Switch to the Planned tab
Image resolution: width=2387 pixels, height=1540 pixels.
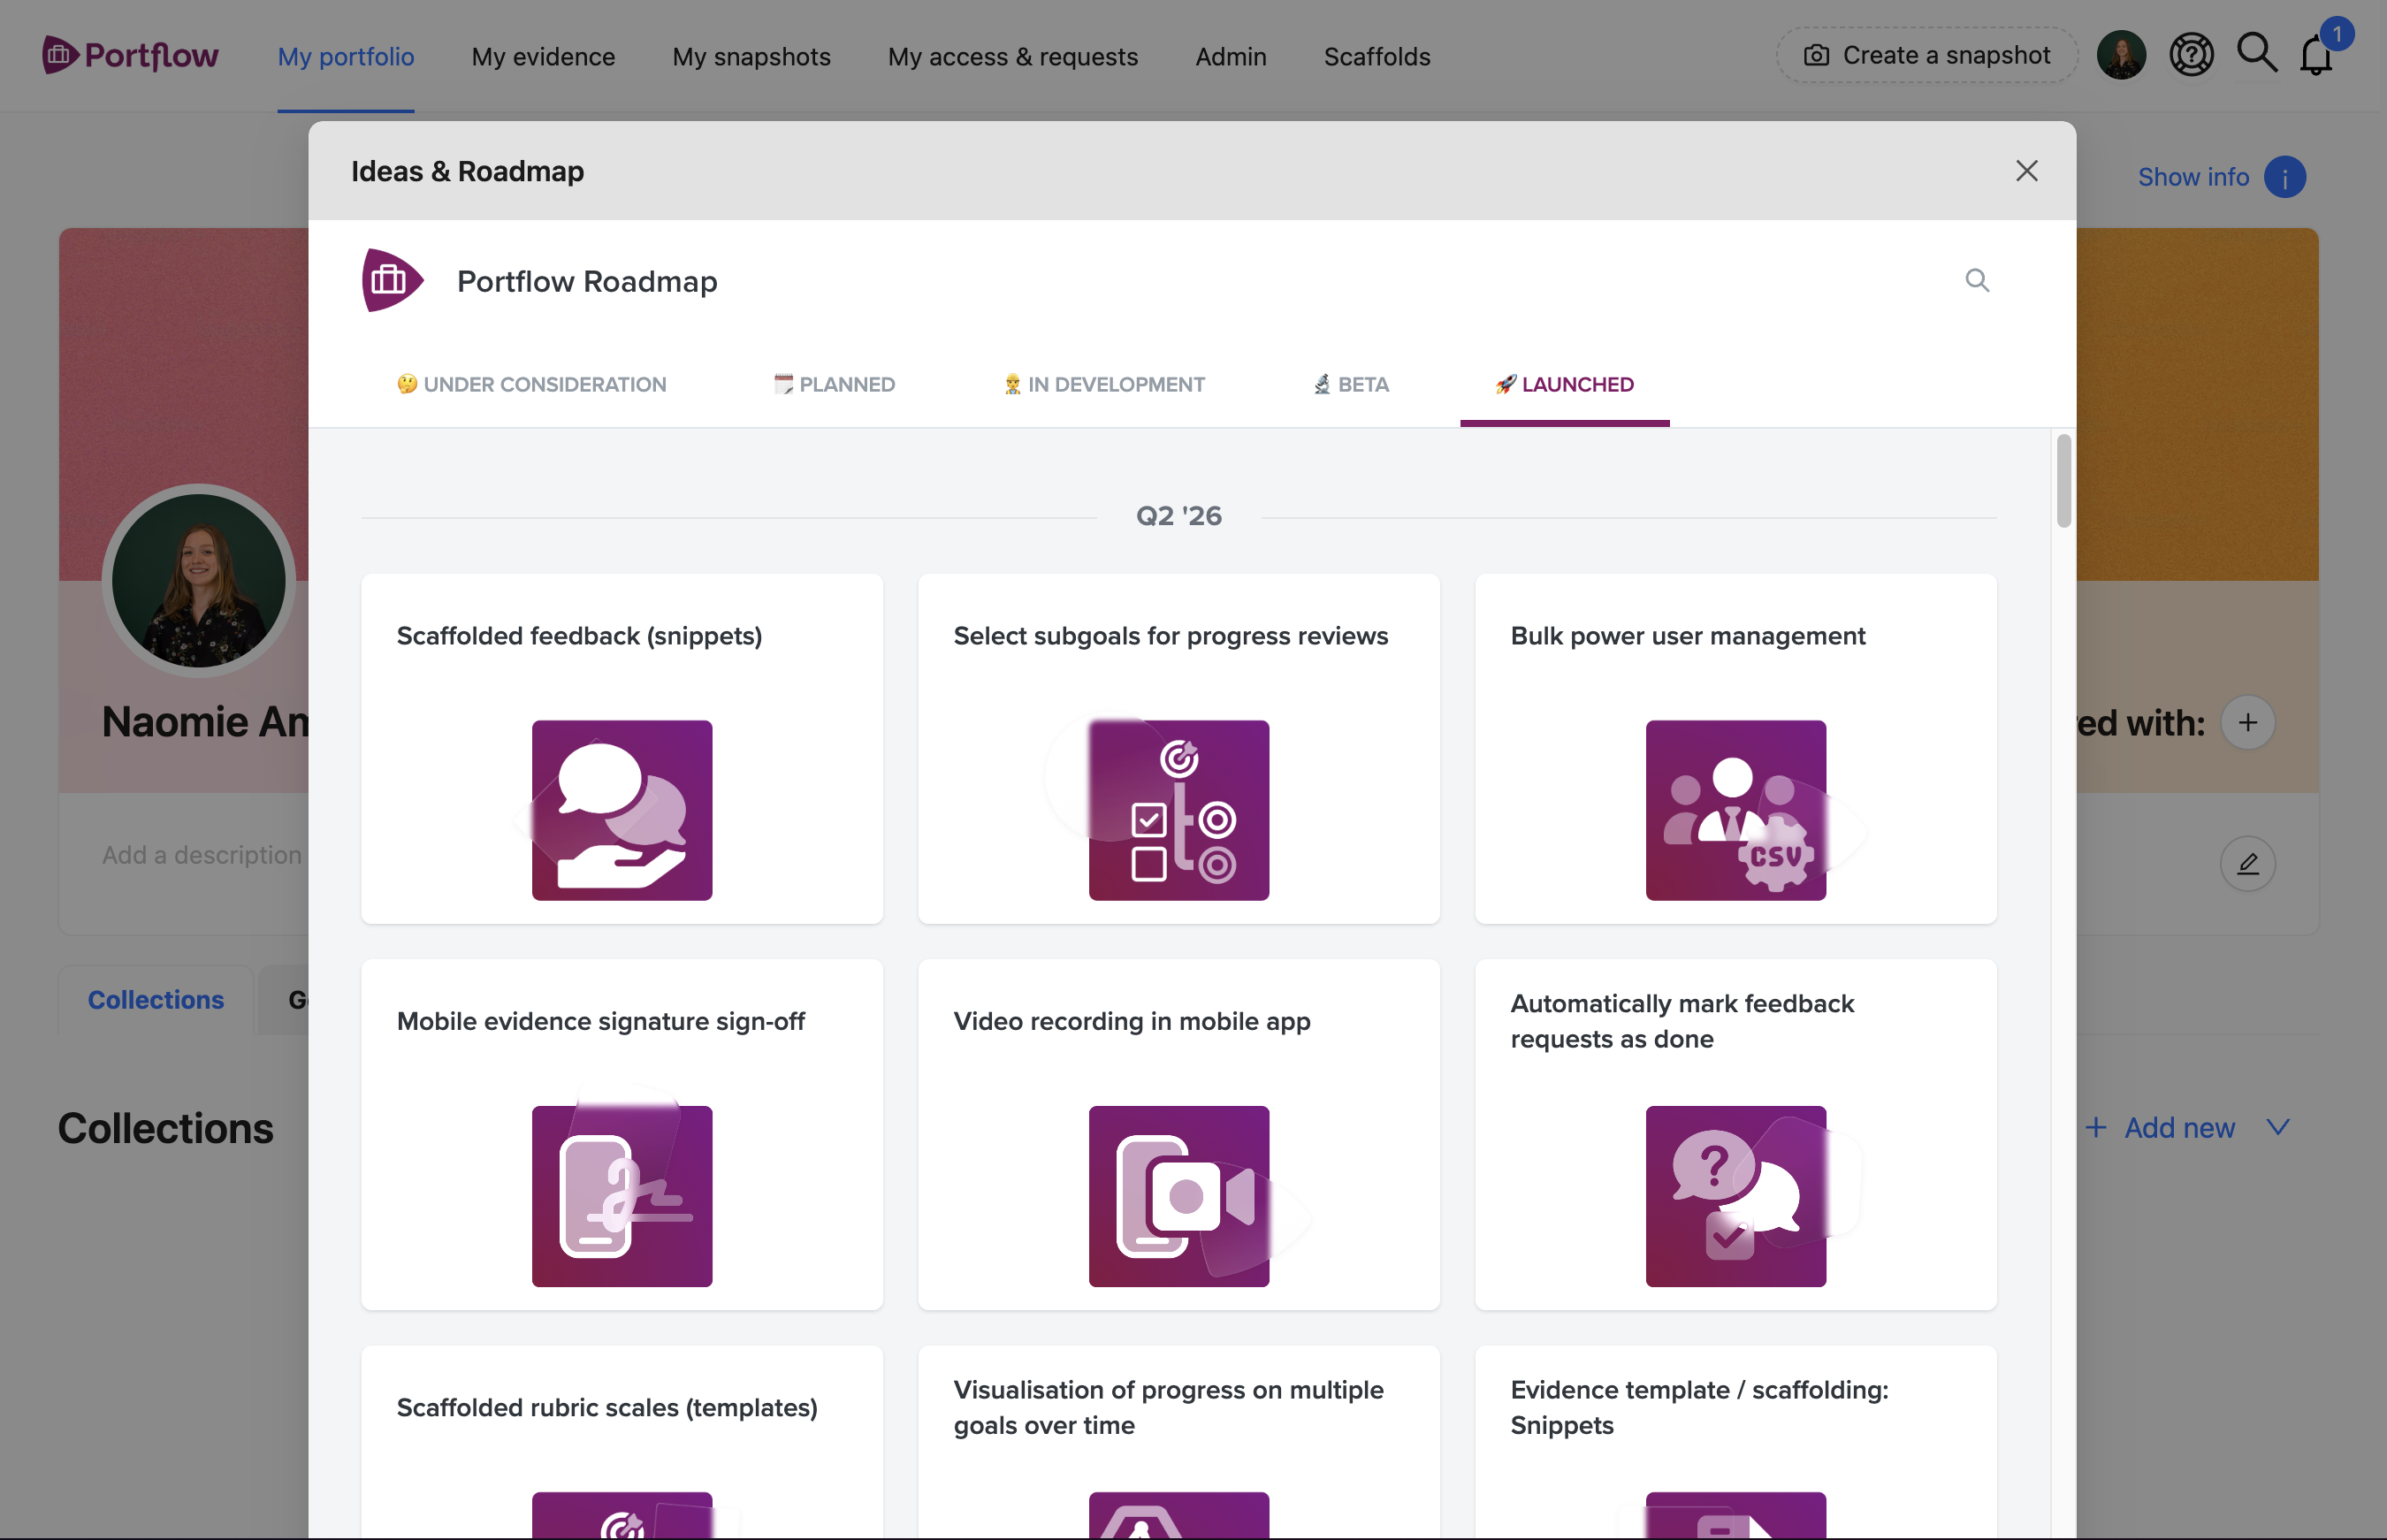(x=834, y=384)
